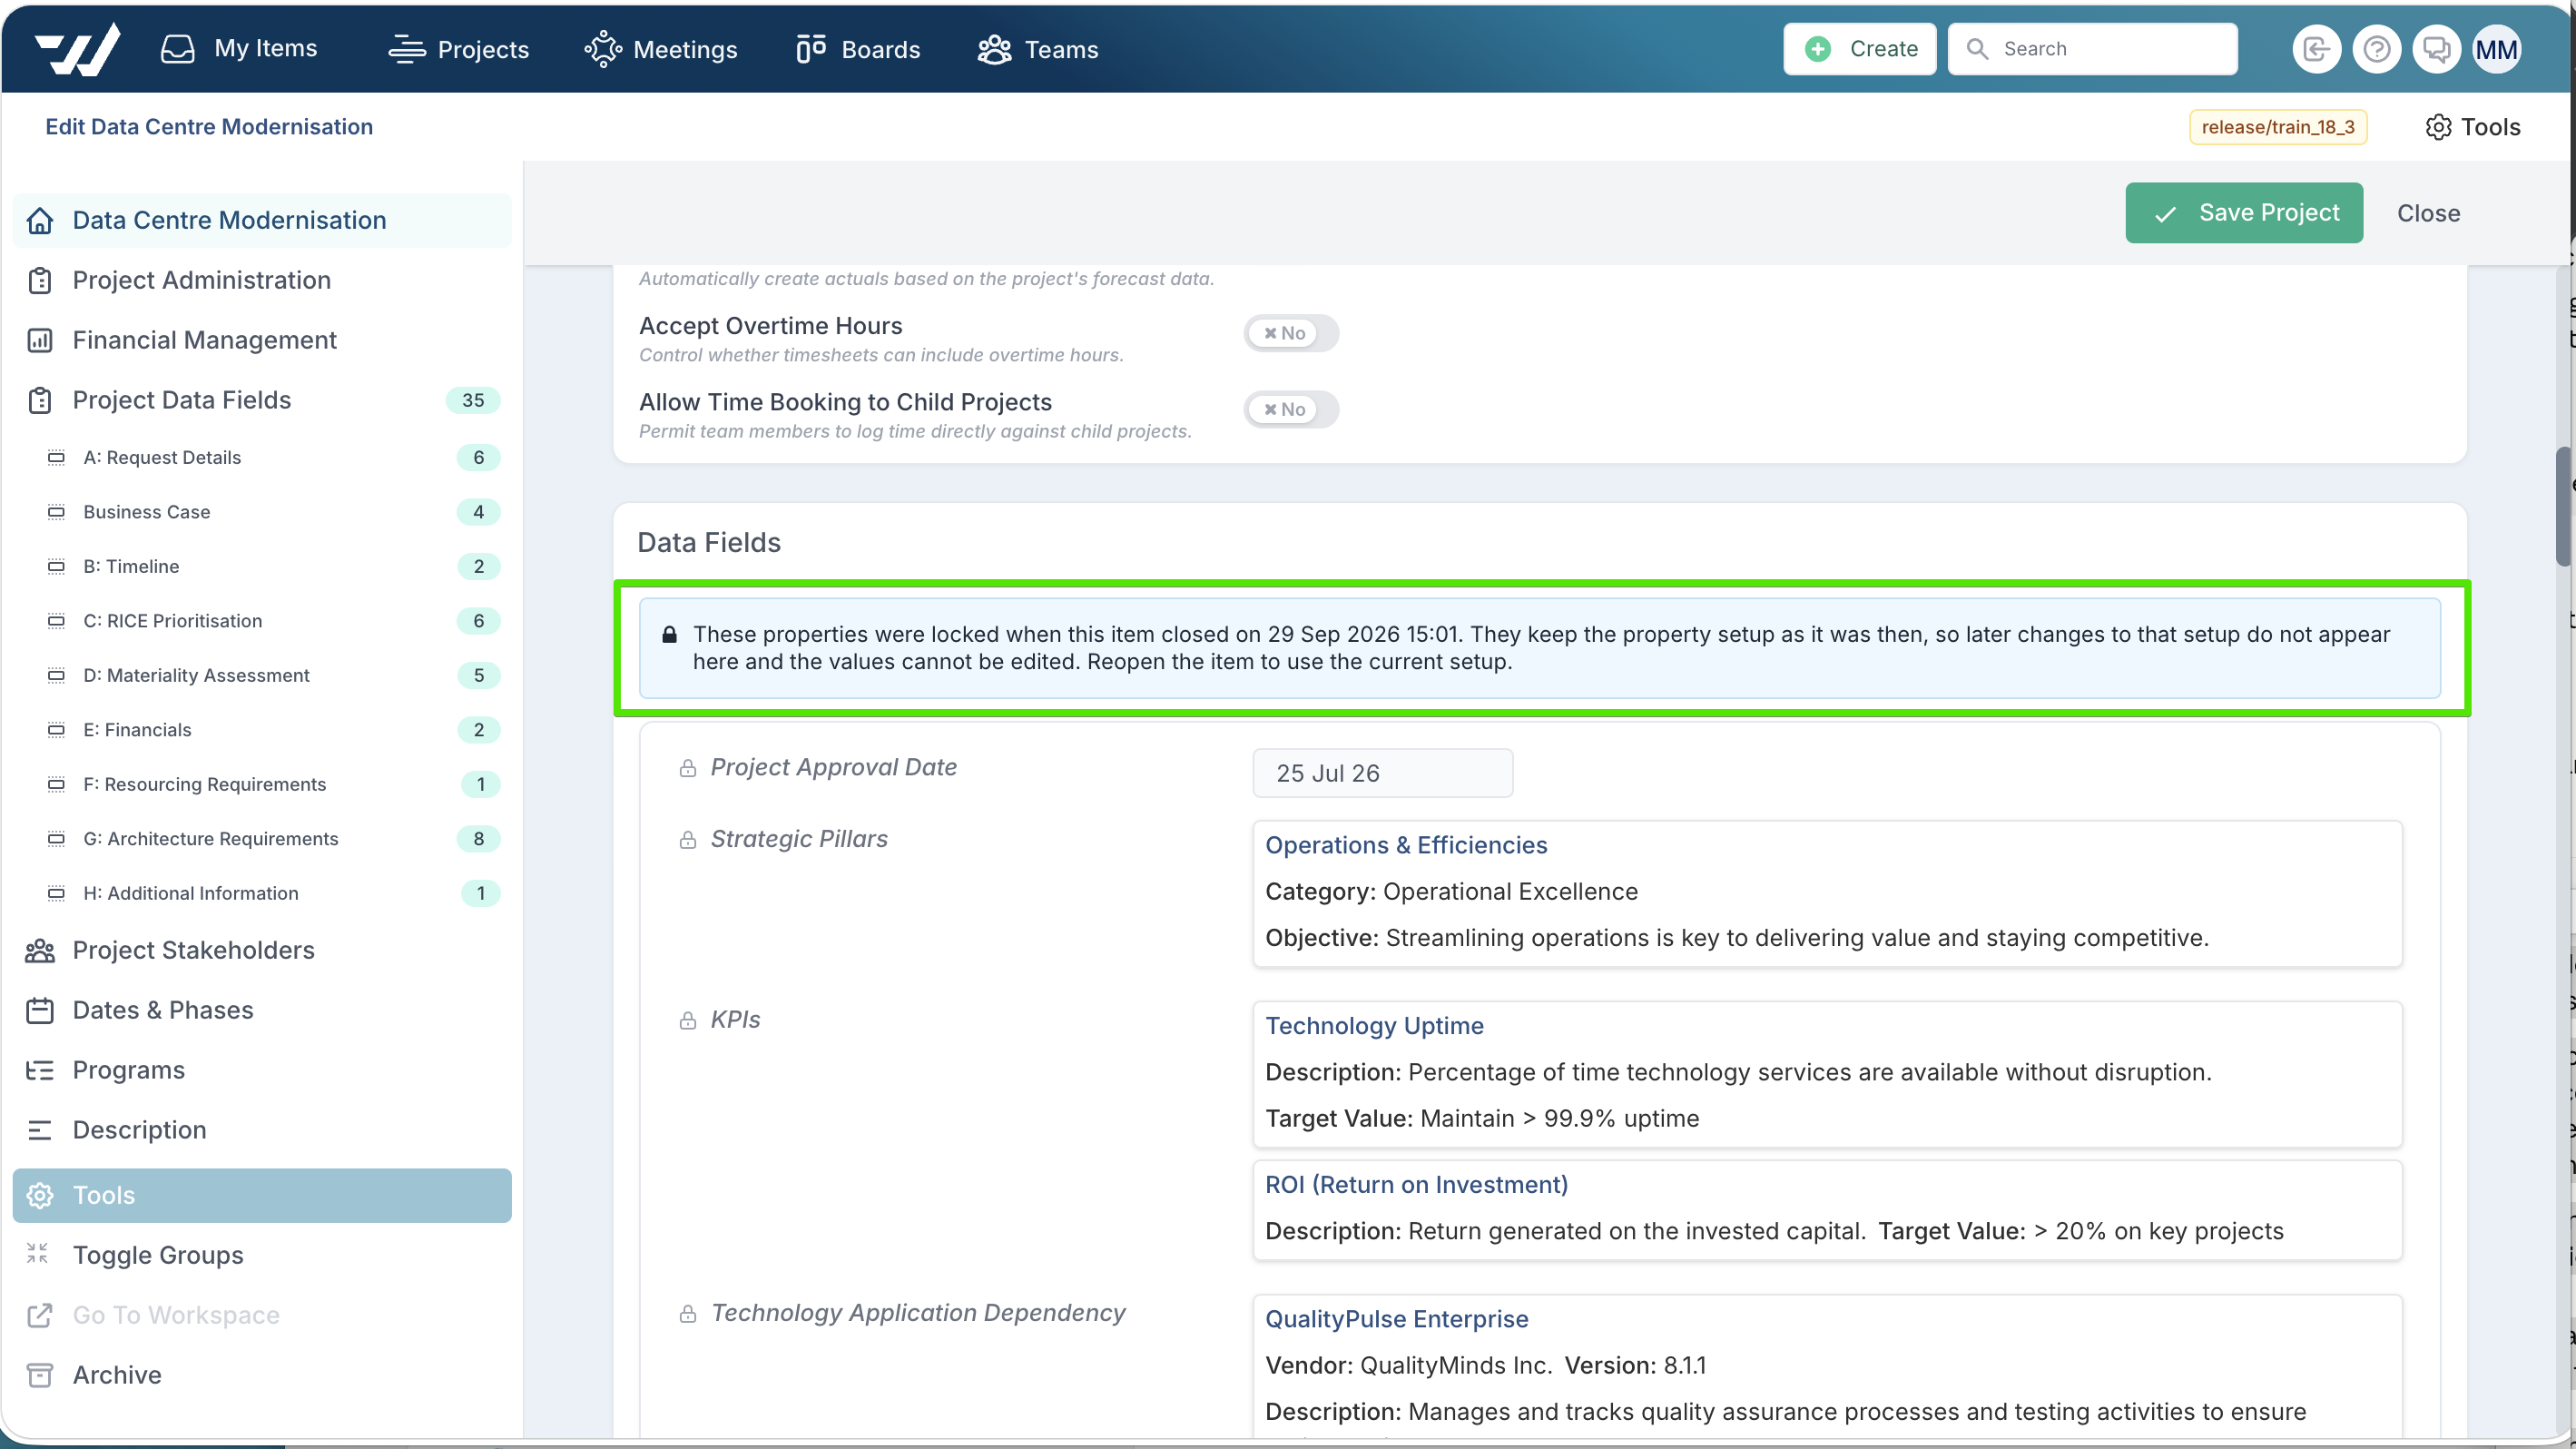Click the Save Project button
Image resolution: width=2576 pixels, height=1449 pixels.
click(x=2244, y=213)
